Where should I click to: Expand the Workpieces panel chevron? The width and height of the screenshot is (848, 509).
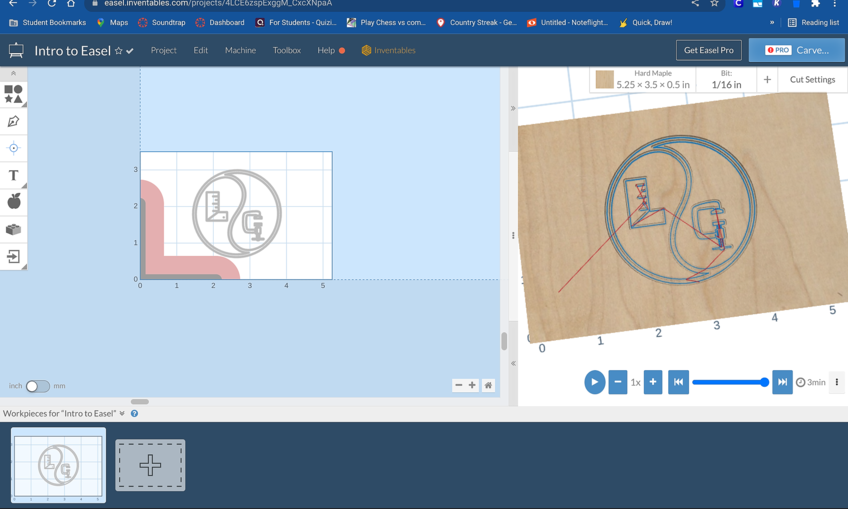[x=122, y=413]
